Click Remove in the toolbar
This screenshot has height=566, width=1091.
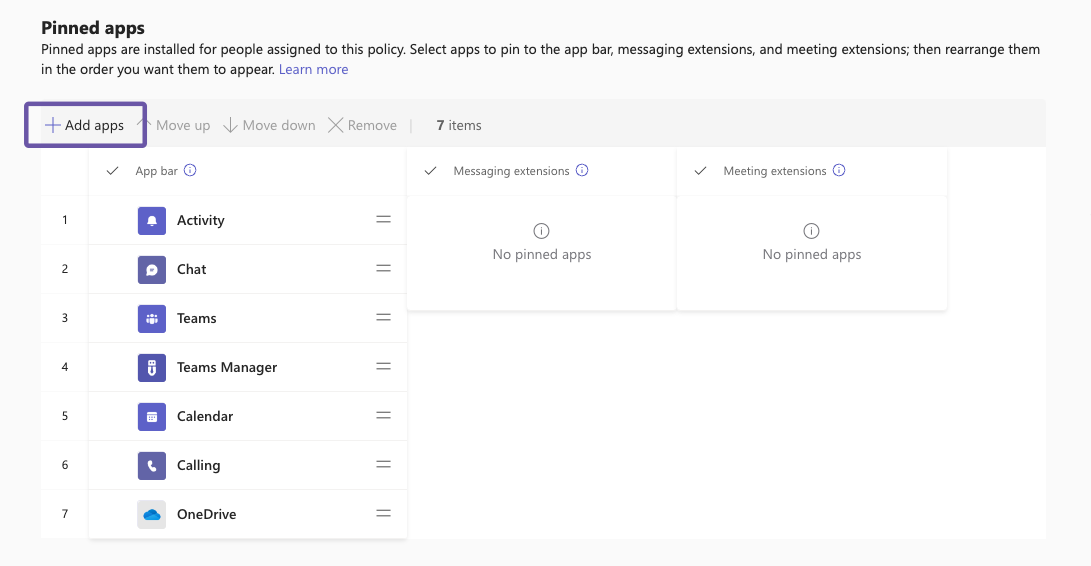tap(363, 125)
